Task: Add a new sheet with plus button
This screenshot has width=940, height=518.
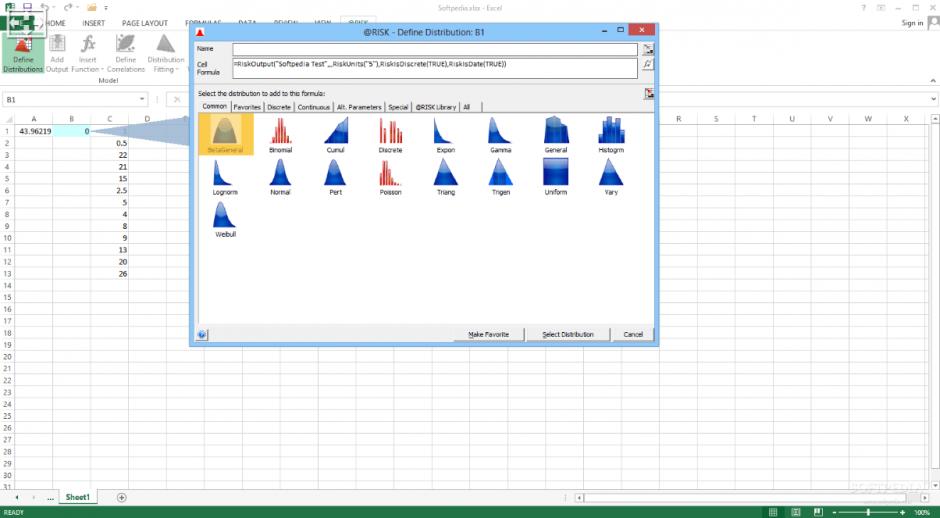Action: tap(122, 498)
